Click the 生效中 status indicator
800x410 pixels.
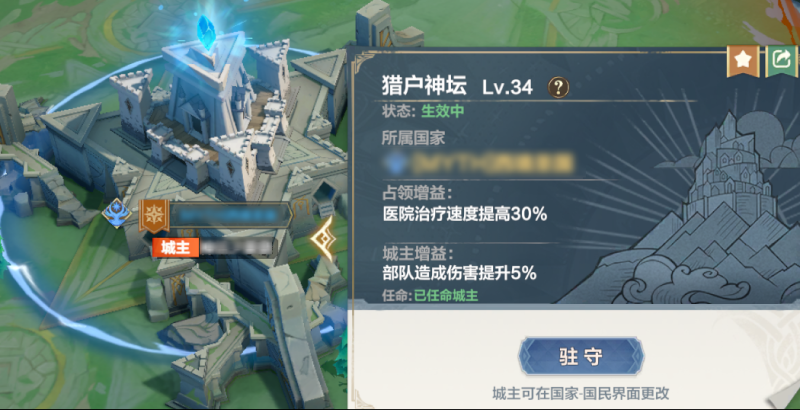(x=443, y=112)
